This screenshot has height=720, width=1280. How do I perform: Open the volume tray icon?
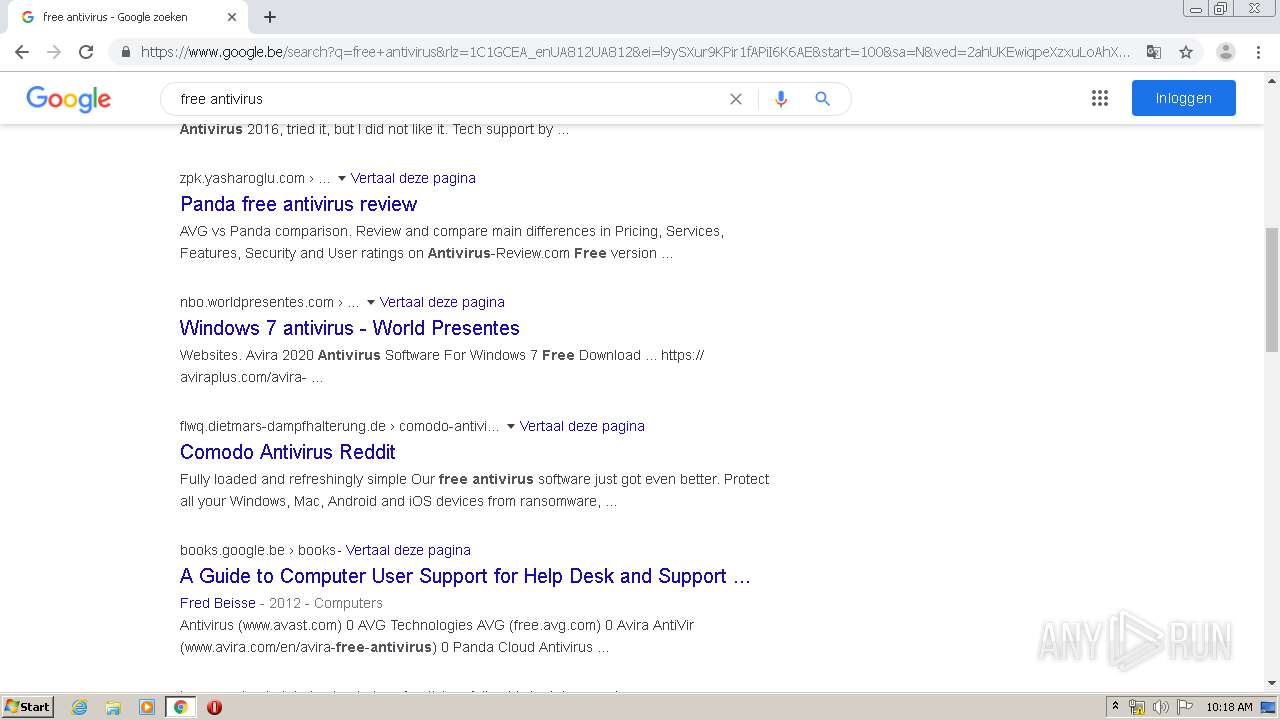coord(1160,707)
